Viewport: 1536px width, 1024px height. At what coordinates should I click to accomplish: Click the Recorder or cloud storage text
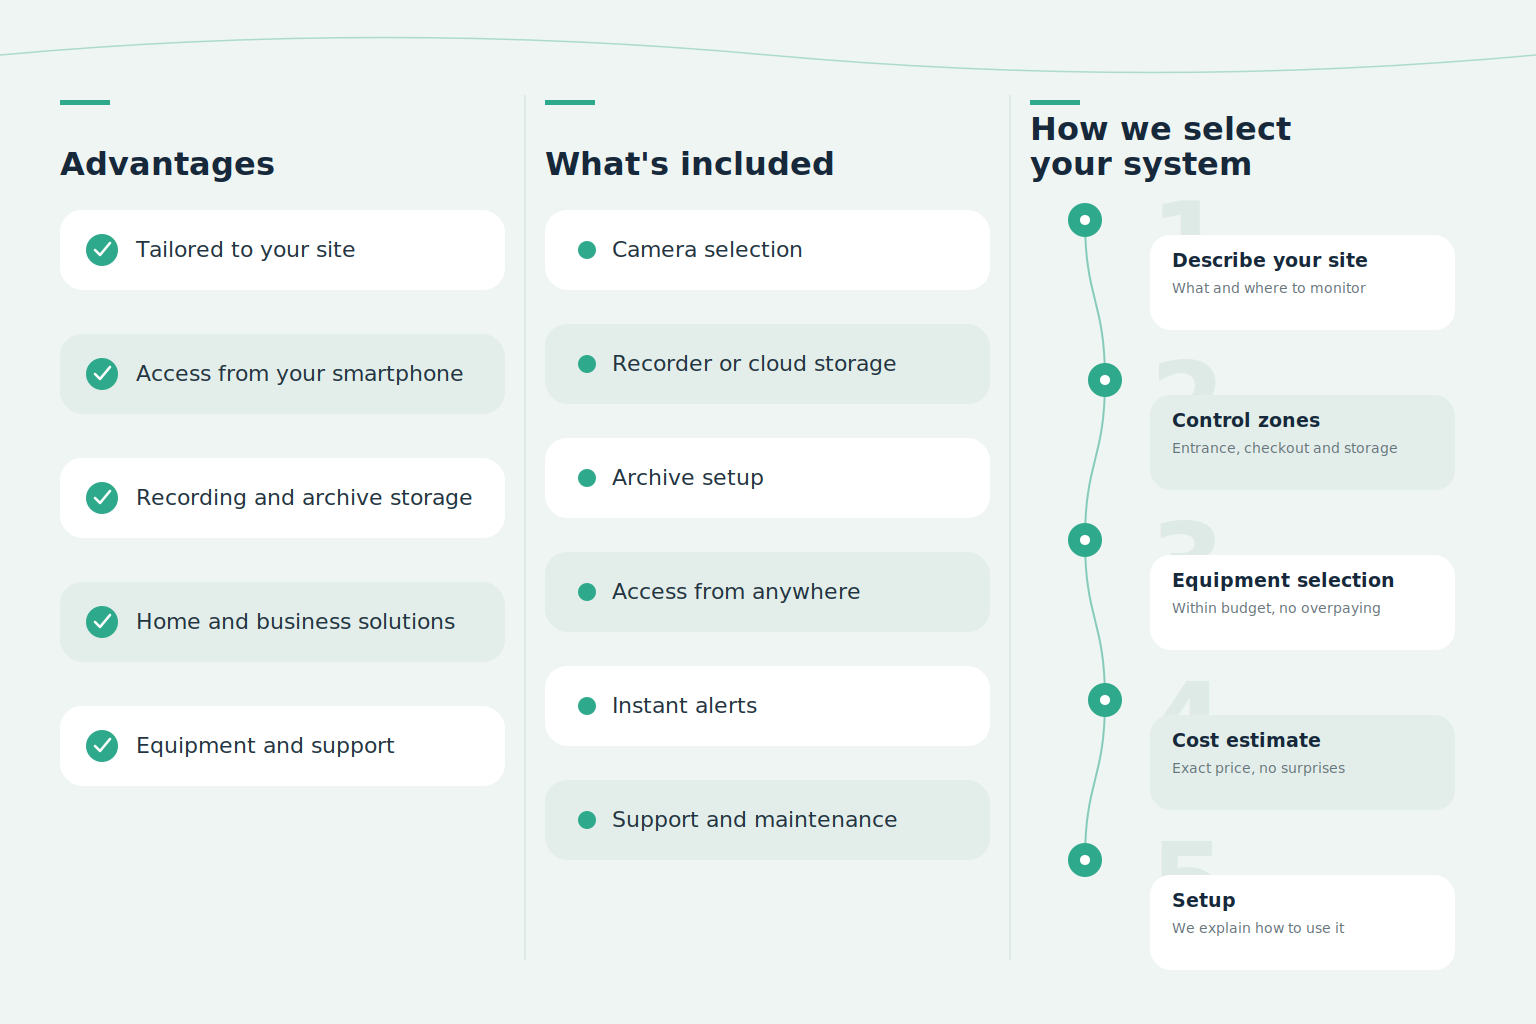tap(754, 364)
